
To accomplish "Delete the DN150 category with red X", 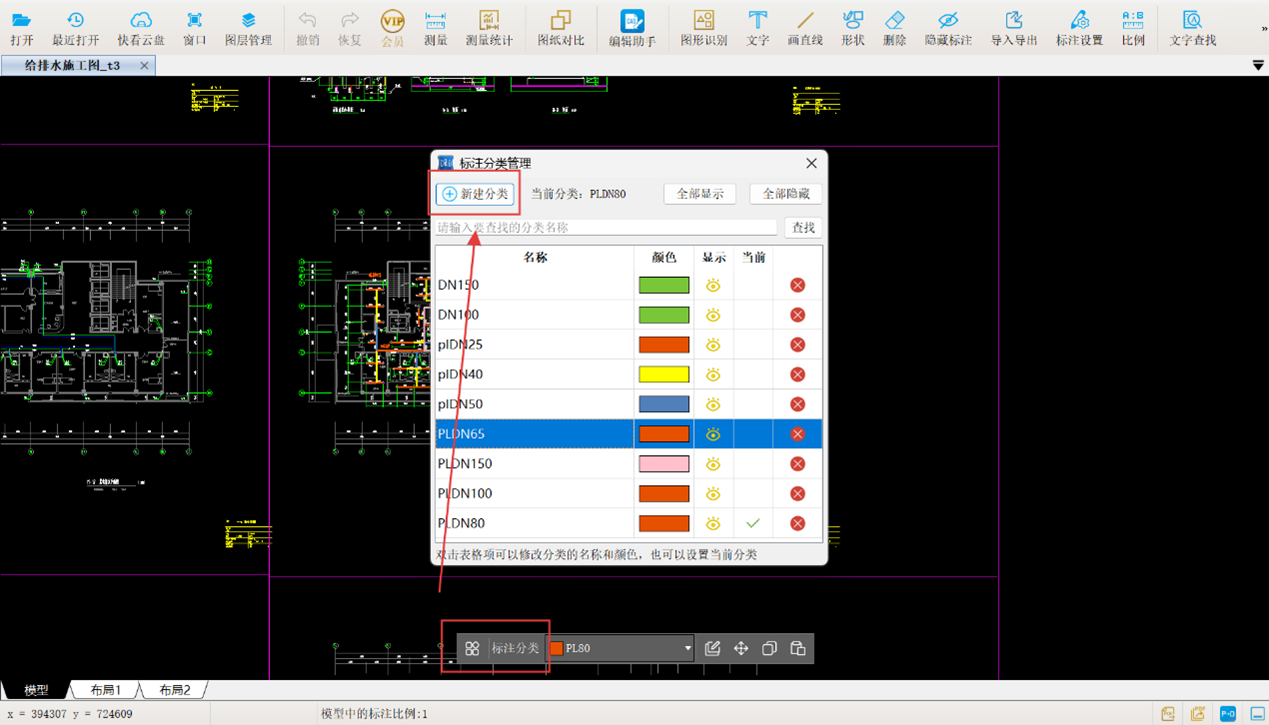I will point(797,285).
